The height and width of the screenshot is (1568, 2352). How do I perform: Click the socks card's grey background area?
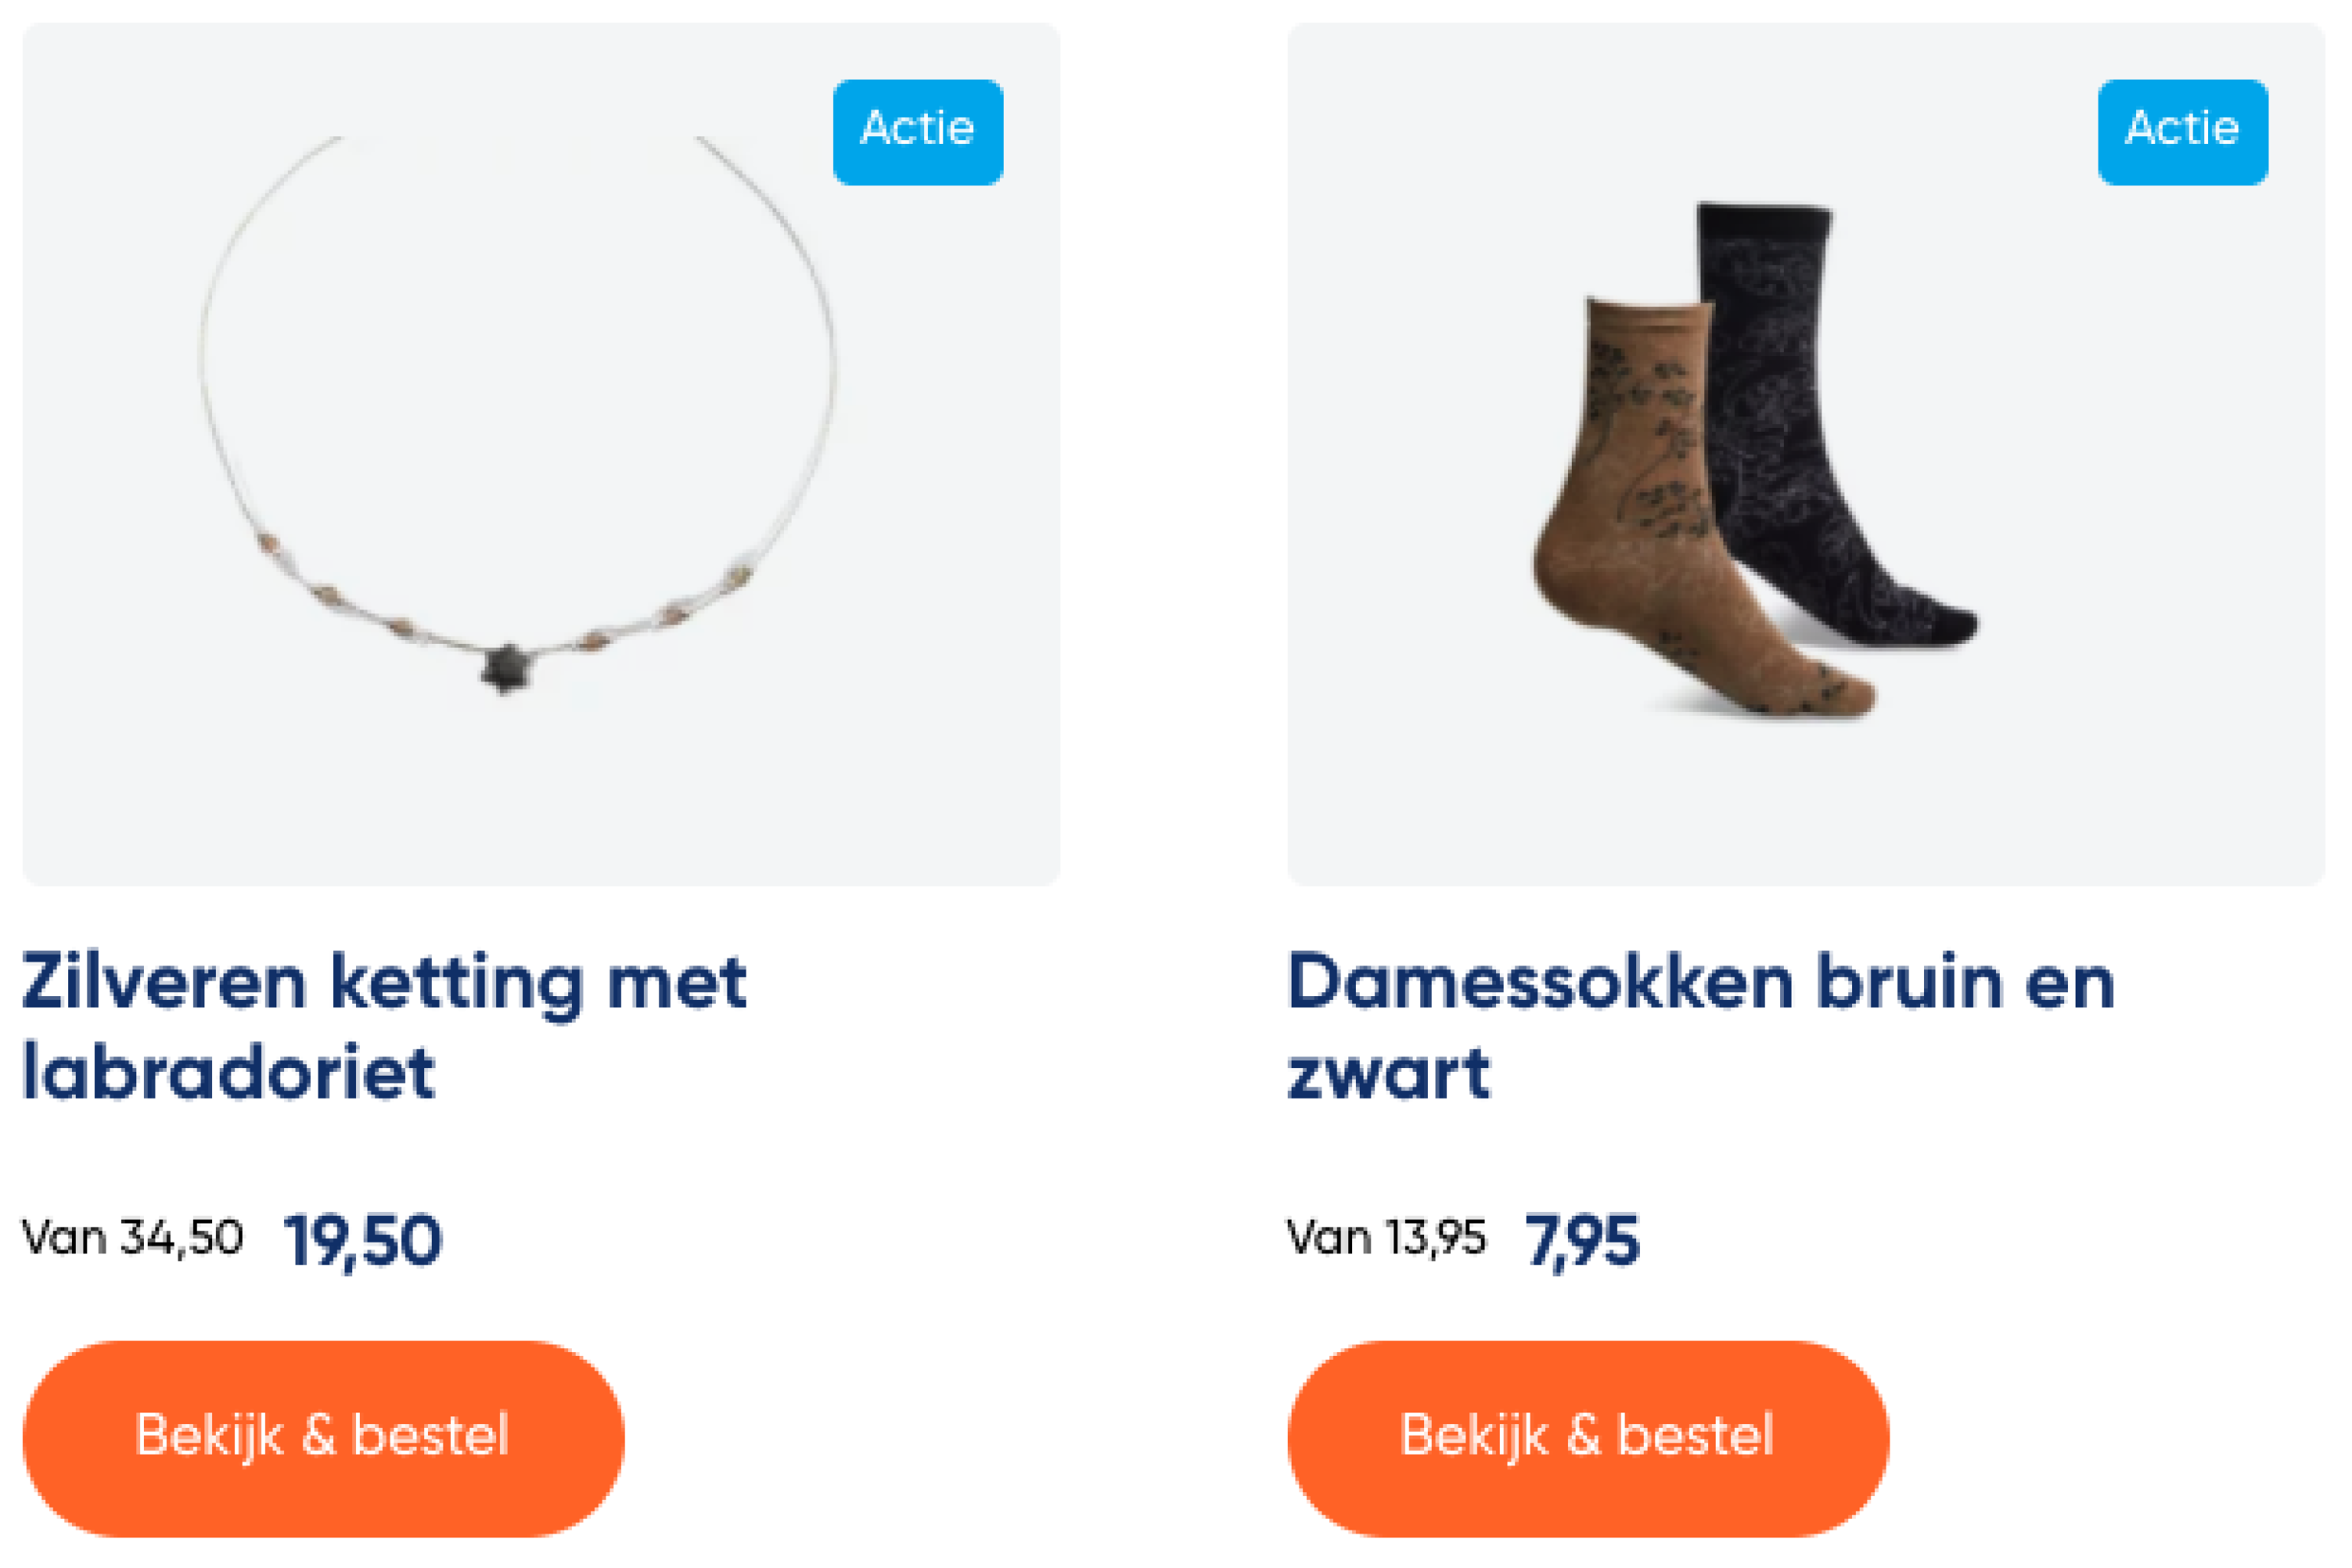(x=1806, y=800)
